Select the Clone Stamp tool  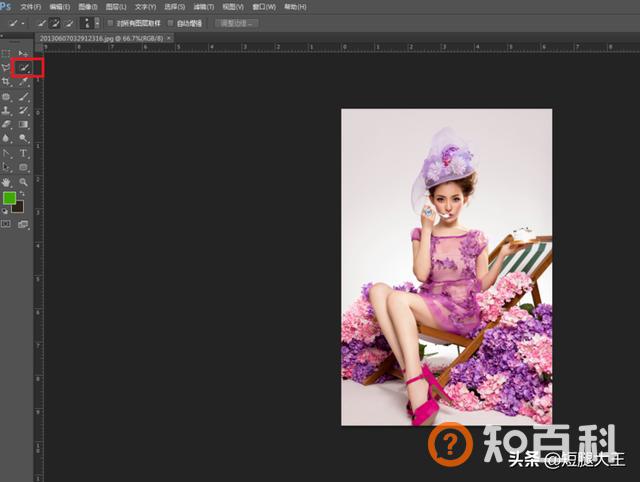point(6,111)
